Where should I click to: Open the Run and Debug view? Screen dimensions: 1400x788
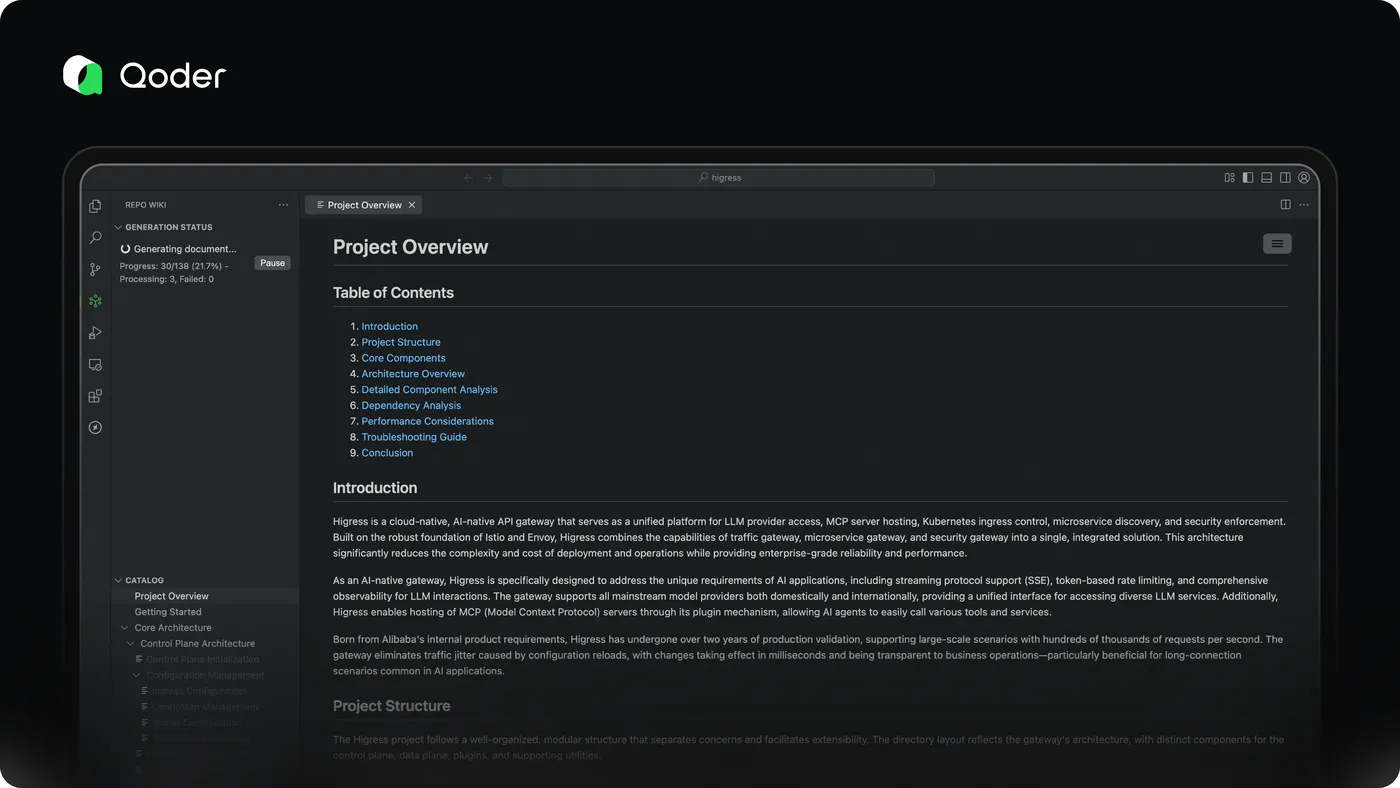point(95,333)
